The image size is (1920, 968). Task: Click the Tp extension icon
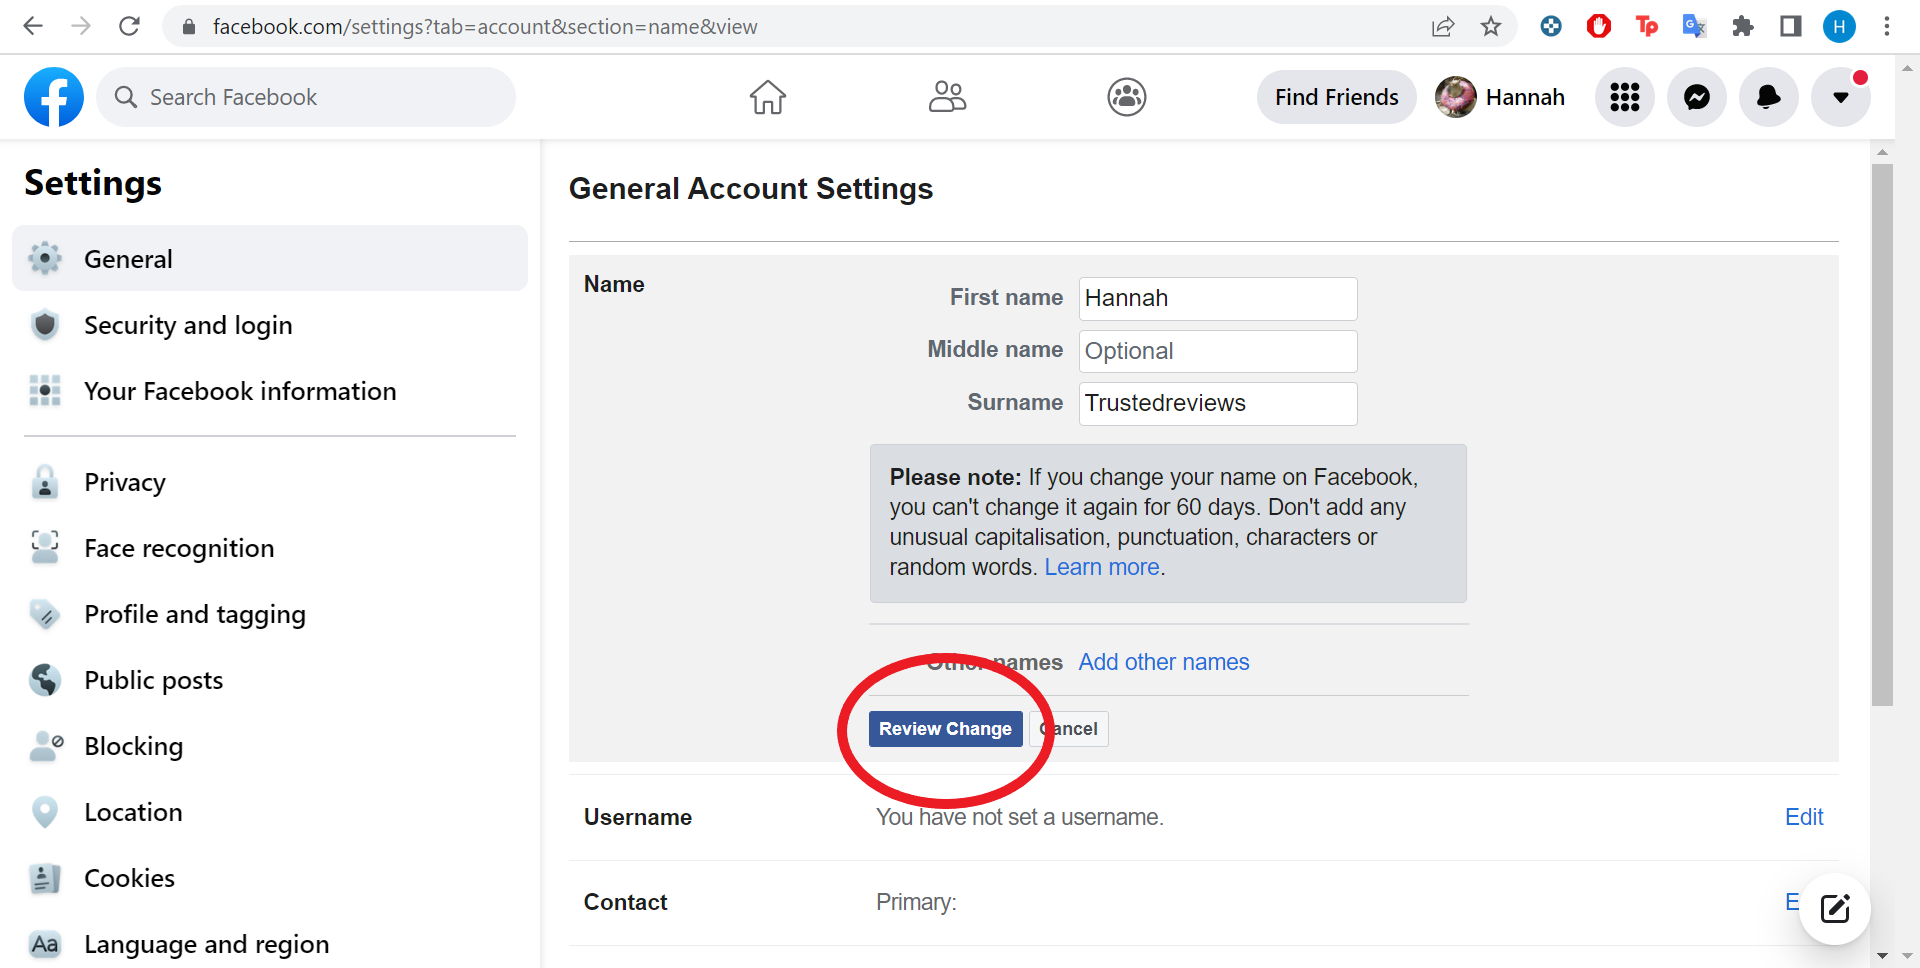coord(1647,27)
